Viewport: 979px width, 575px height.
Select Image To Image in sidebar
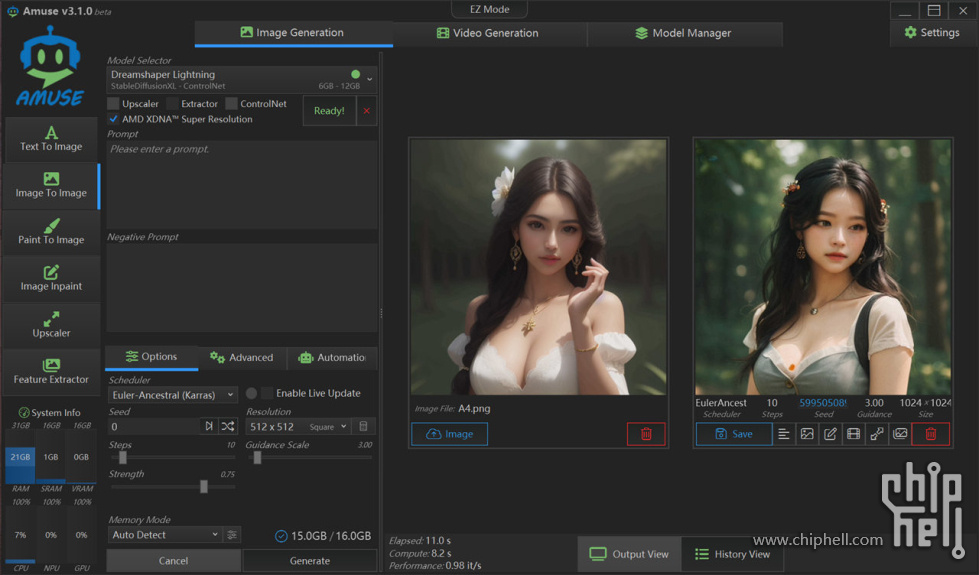(x=51, y=185)
